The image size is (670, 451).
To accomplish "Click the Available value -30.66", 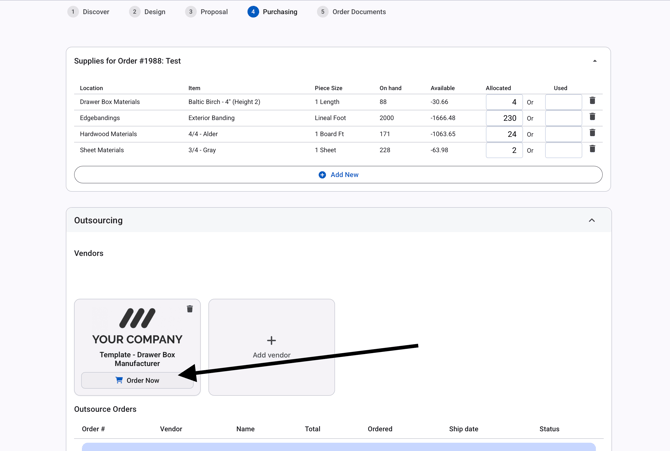I will pyautogui.click(x=439, y=102).
